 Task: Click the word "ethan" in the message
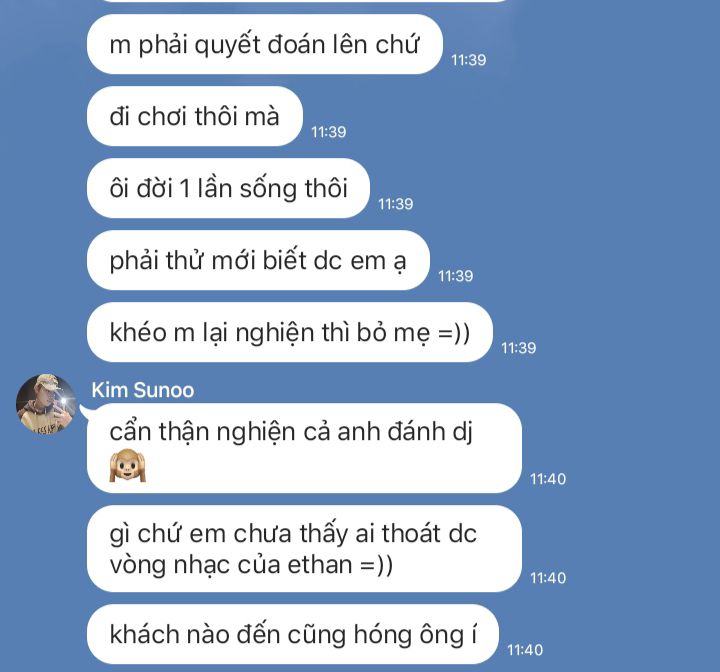click(320, 565)
